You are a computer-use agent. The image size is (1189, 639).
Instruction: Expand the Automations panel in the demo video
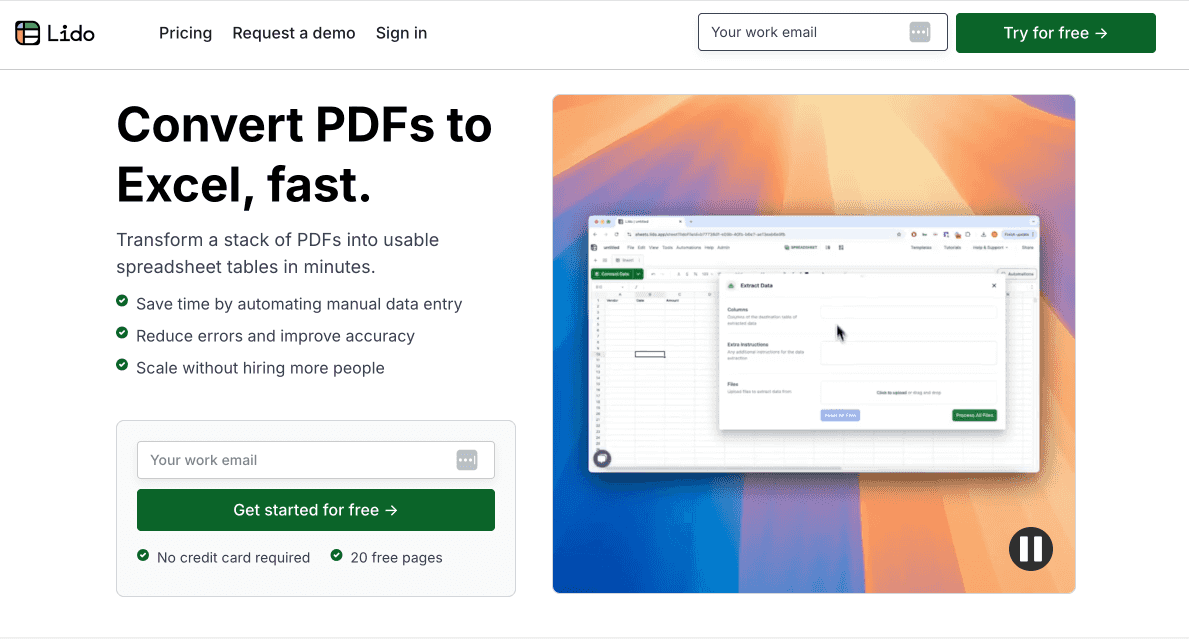[1020, 274]
